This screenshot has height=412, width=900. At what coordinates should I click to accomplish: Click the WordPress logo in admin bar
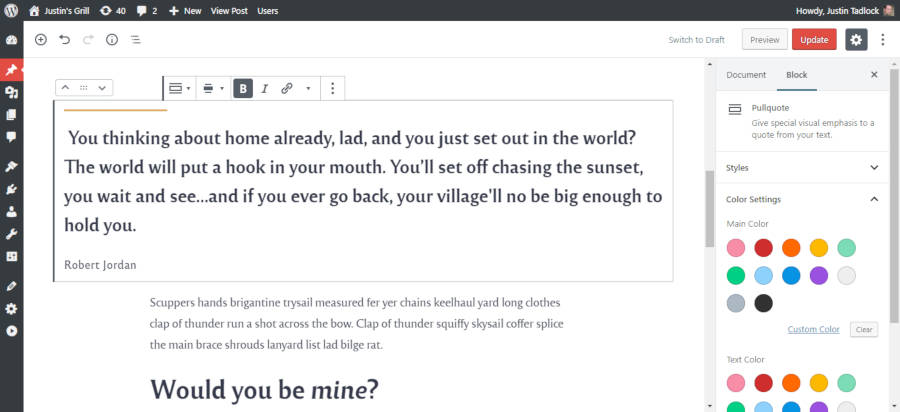11,11
